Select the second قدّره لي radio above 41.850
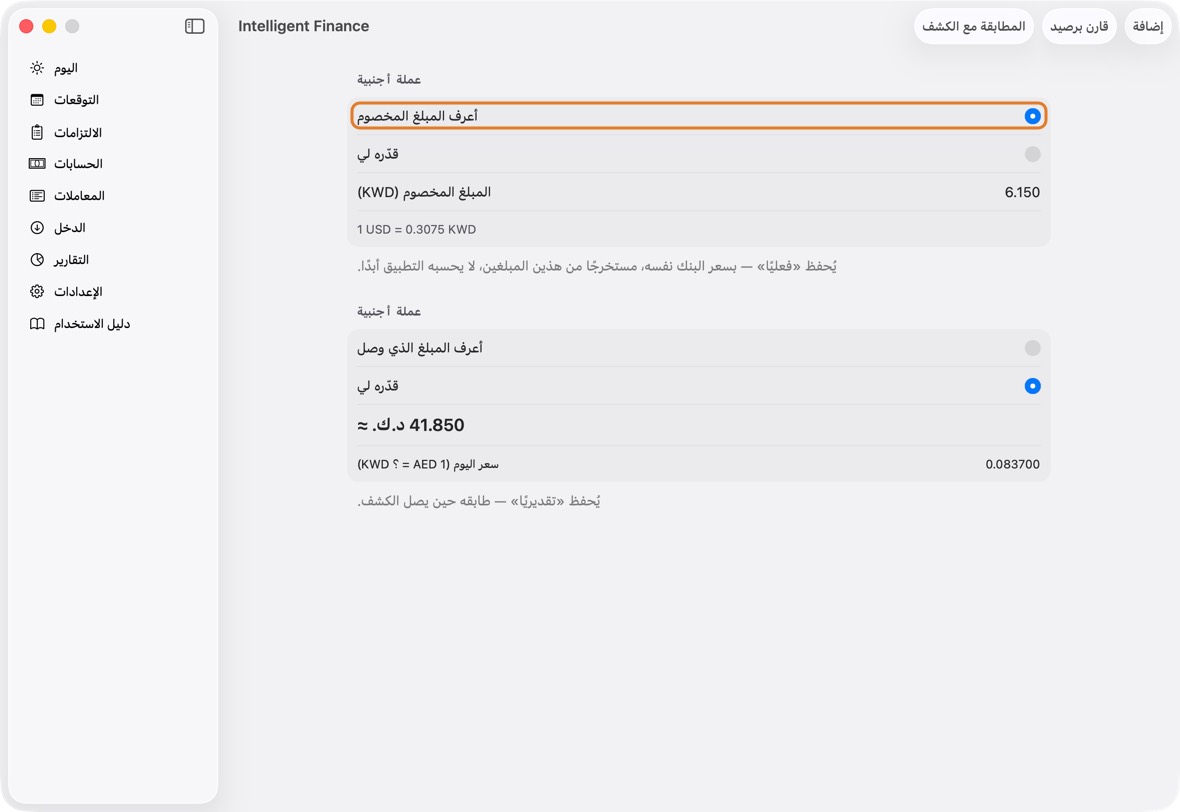Viewport: 1180px width, 812px height. [1032, 386]
